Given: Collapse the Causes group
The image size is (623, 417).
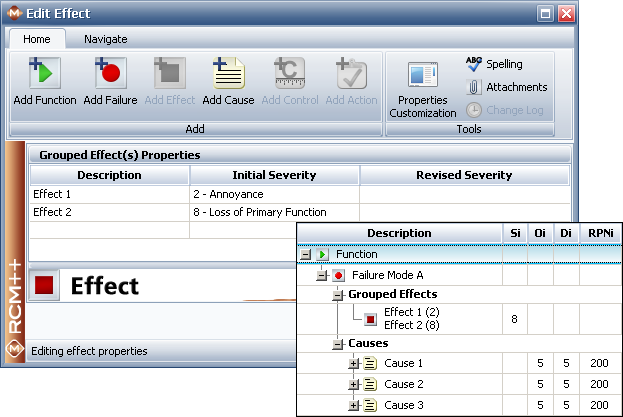Looking at the screenshot, I should [x=338, y=344].
